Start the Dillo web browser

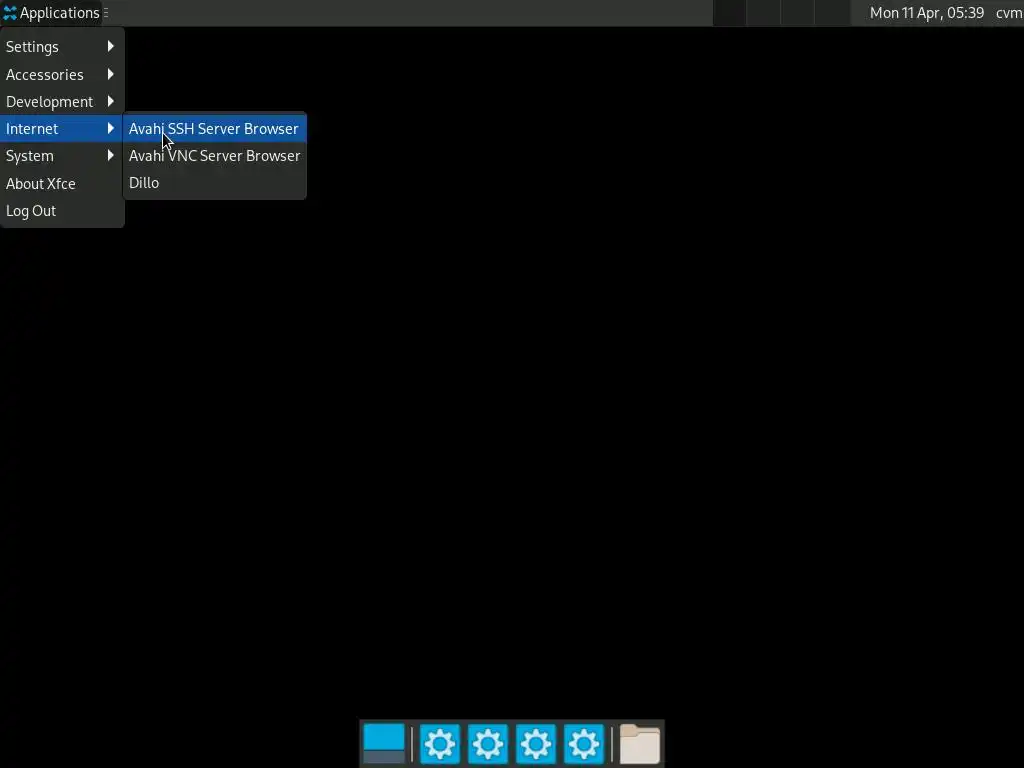214,183
